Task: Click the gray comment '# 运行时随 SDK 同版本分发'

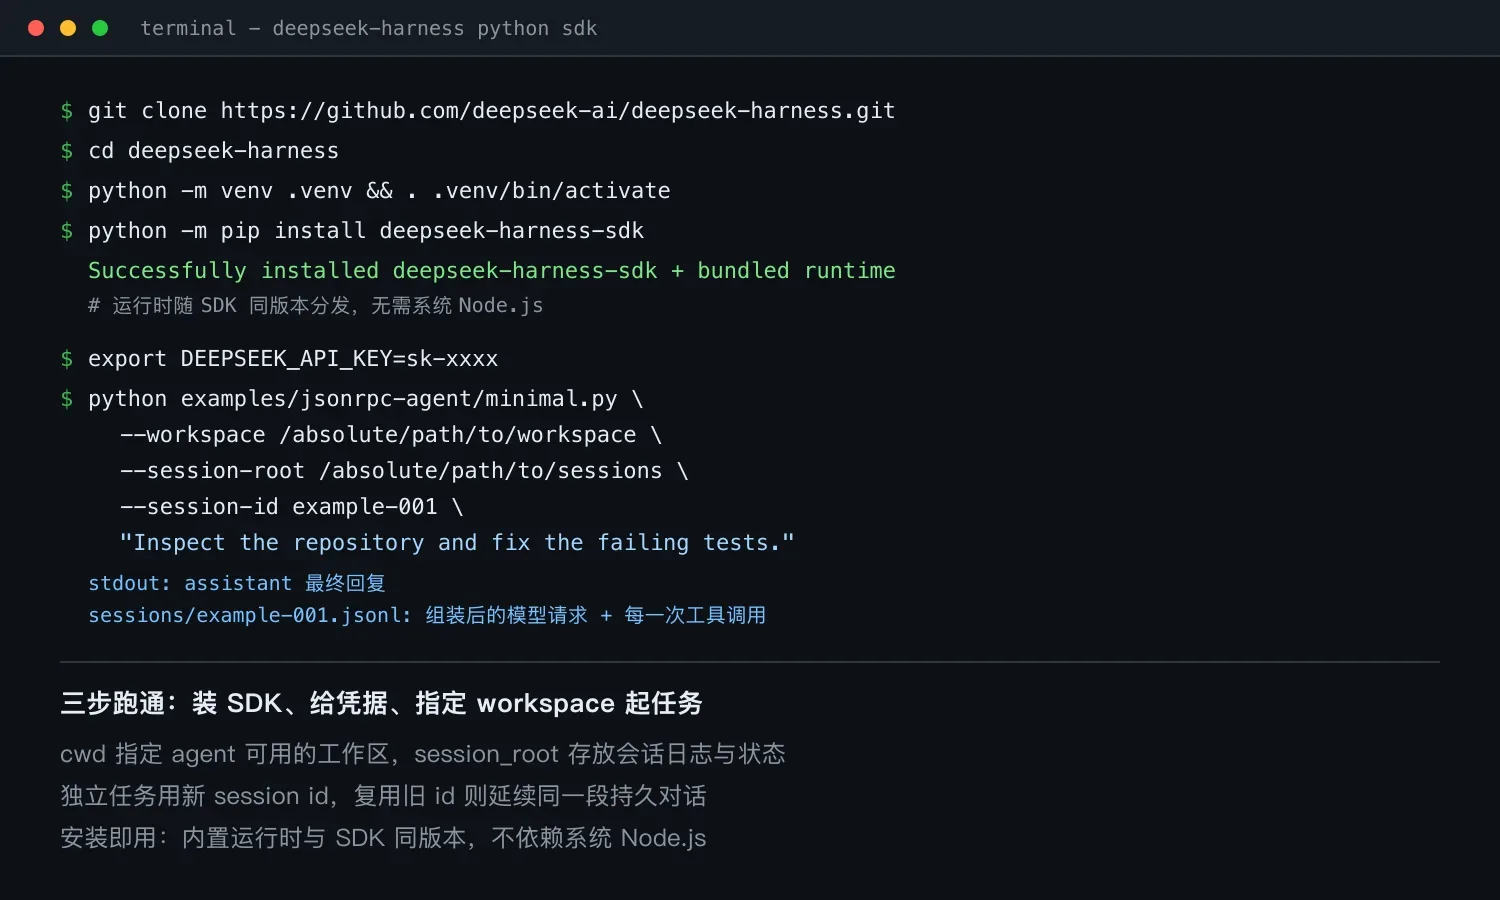Action: pos(316,305)
